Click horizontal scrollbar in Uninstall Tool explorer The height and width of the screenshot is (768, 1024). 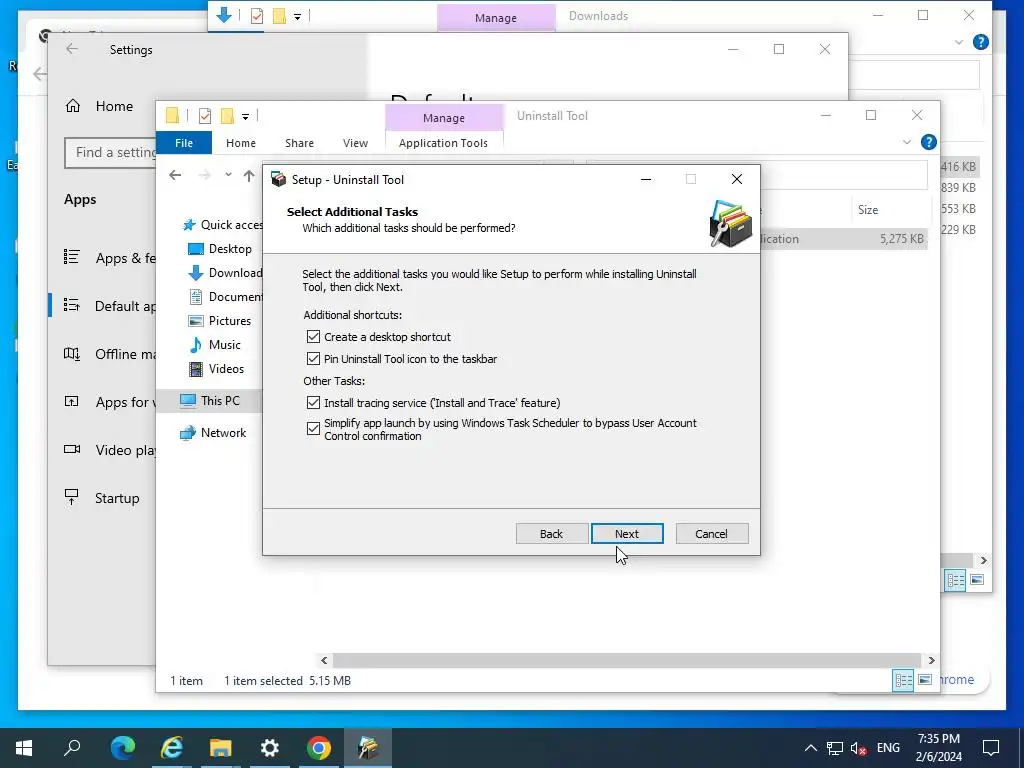[x=627, y=660]
